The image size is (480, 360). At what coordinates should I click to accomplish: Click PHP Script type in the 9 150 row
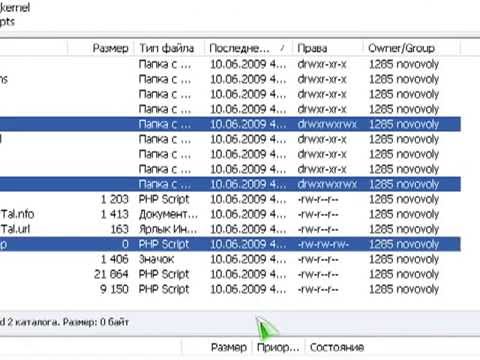click(164, 289)
